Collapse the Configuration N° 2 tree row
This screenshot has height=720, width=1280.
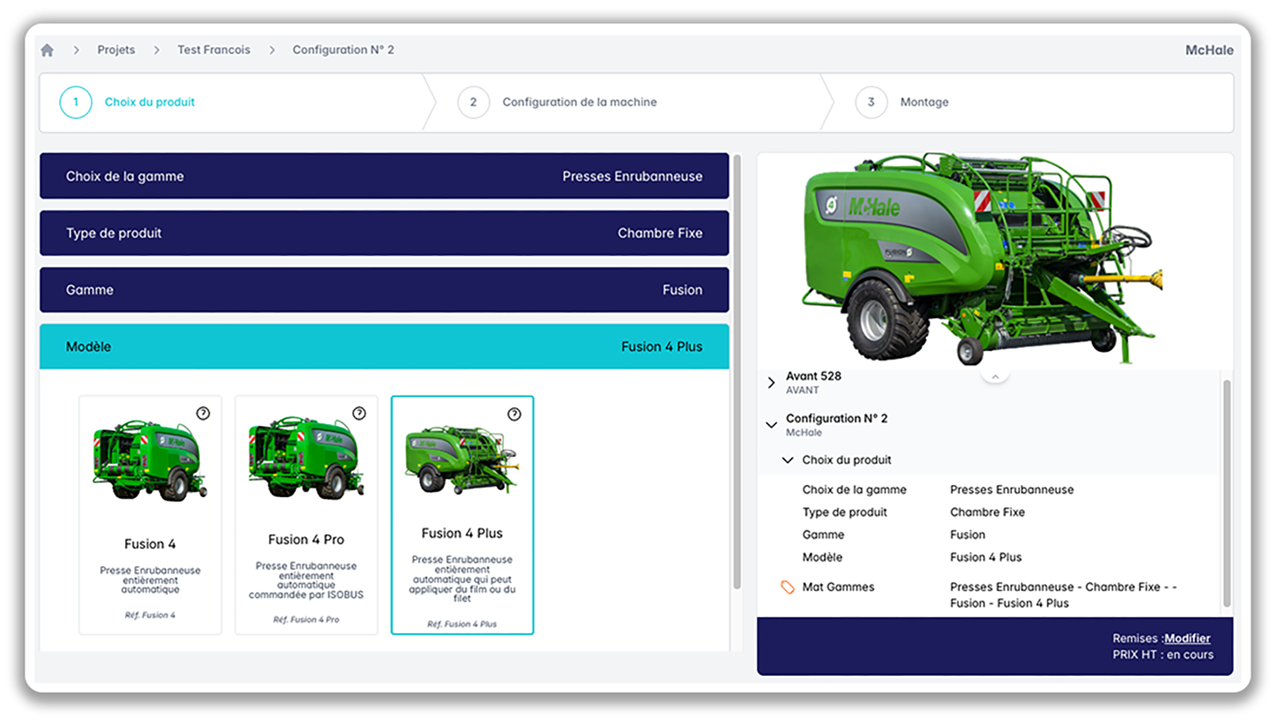[771, 425]
